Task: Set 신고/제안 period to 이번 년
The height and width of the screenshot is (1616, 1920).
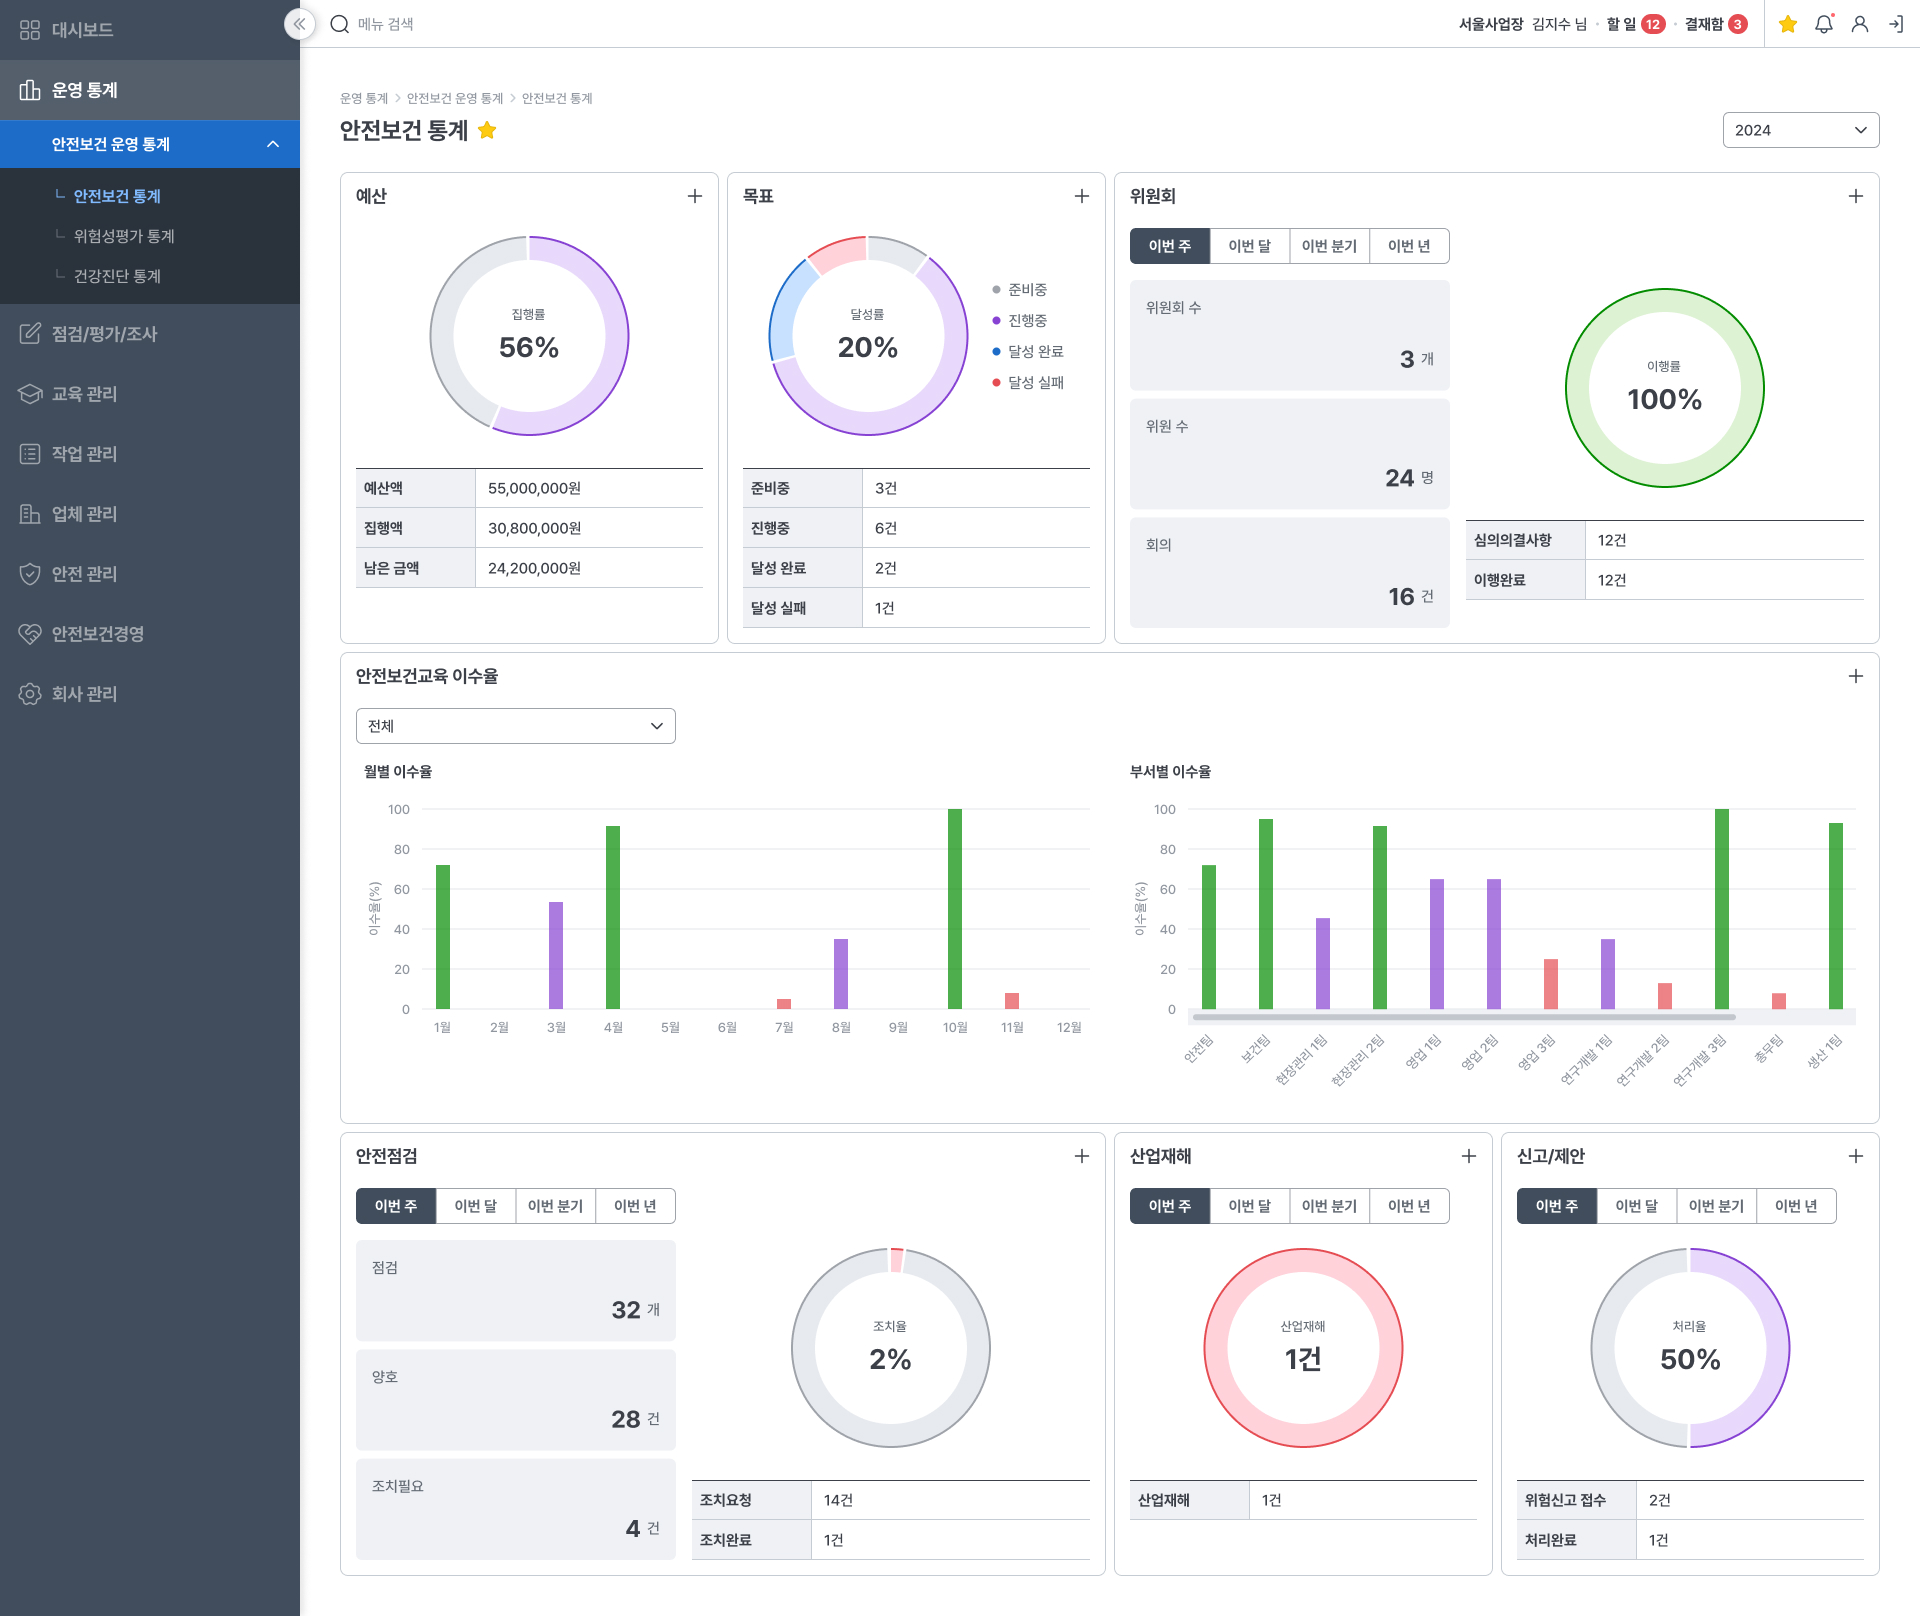Action: point(1796,1206)
